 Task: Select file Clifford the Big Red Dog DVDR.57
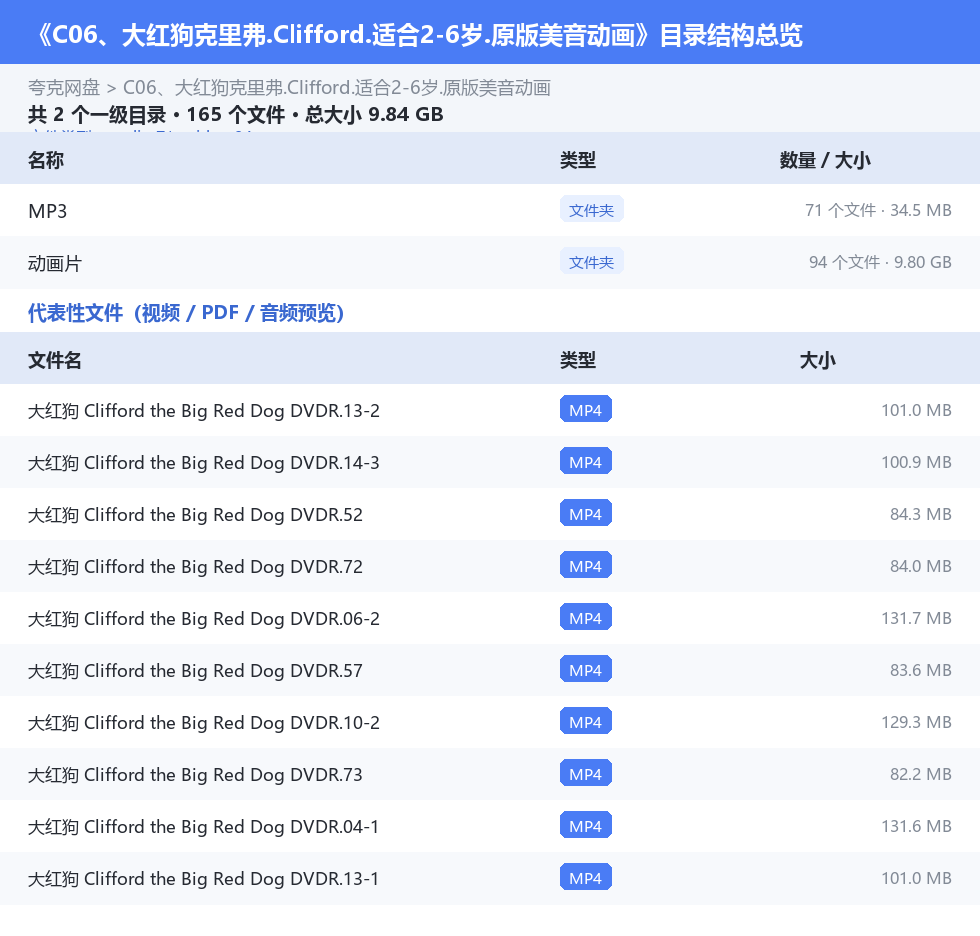pyautogui.click(x=195, y=670)
